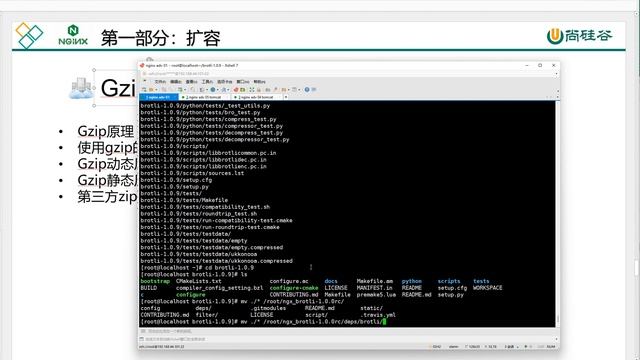Open the 帮助 (Help) menu
This screenshot has height=360, width=640.
pyautogui.click(x=260, y=82)
